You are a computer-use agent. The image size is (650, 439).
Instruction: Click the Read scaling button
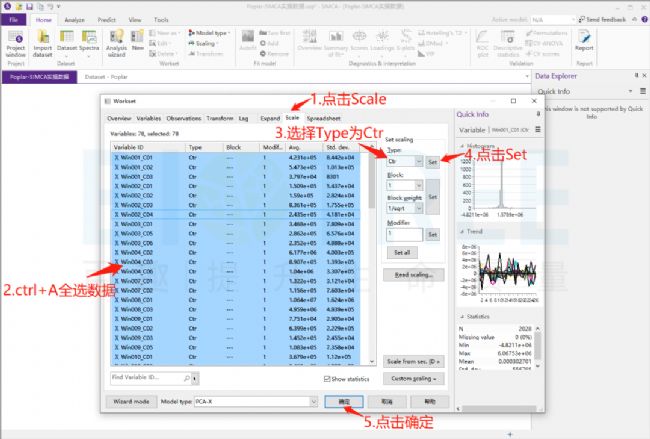pyautogui.click(x=413, y=275)
